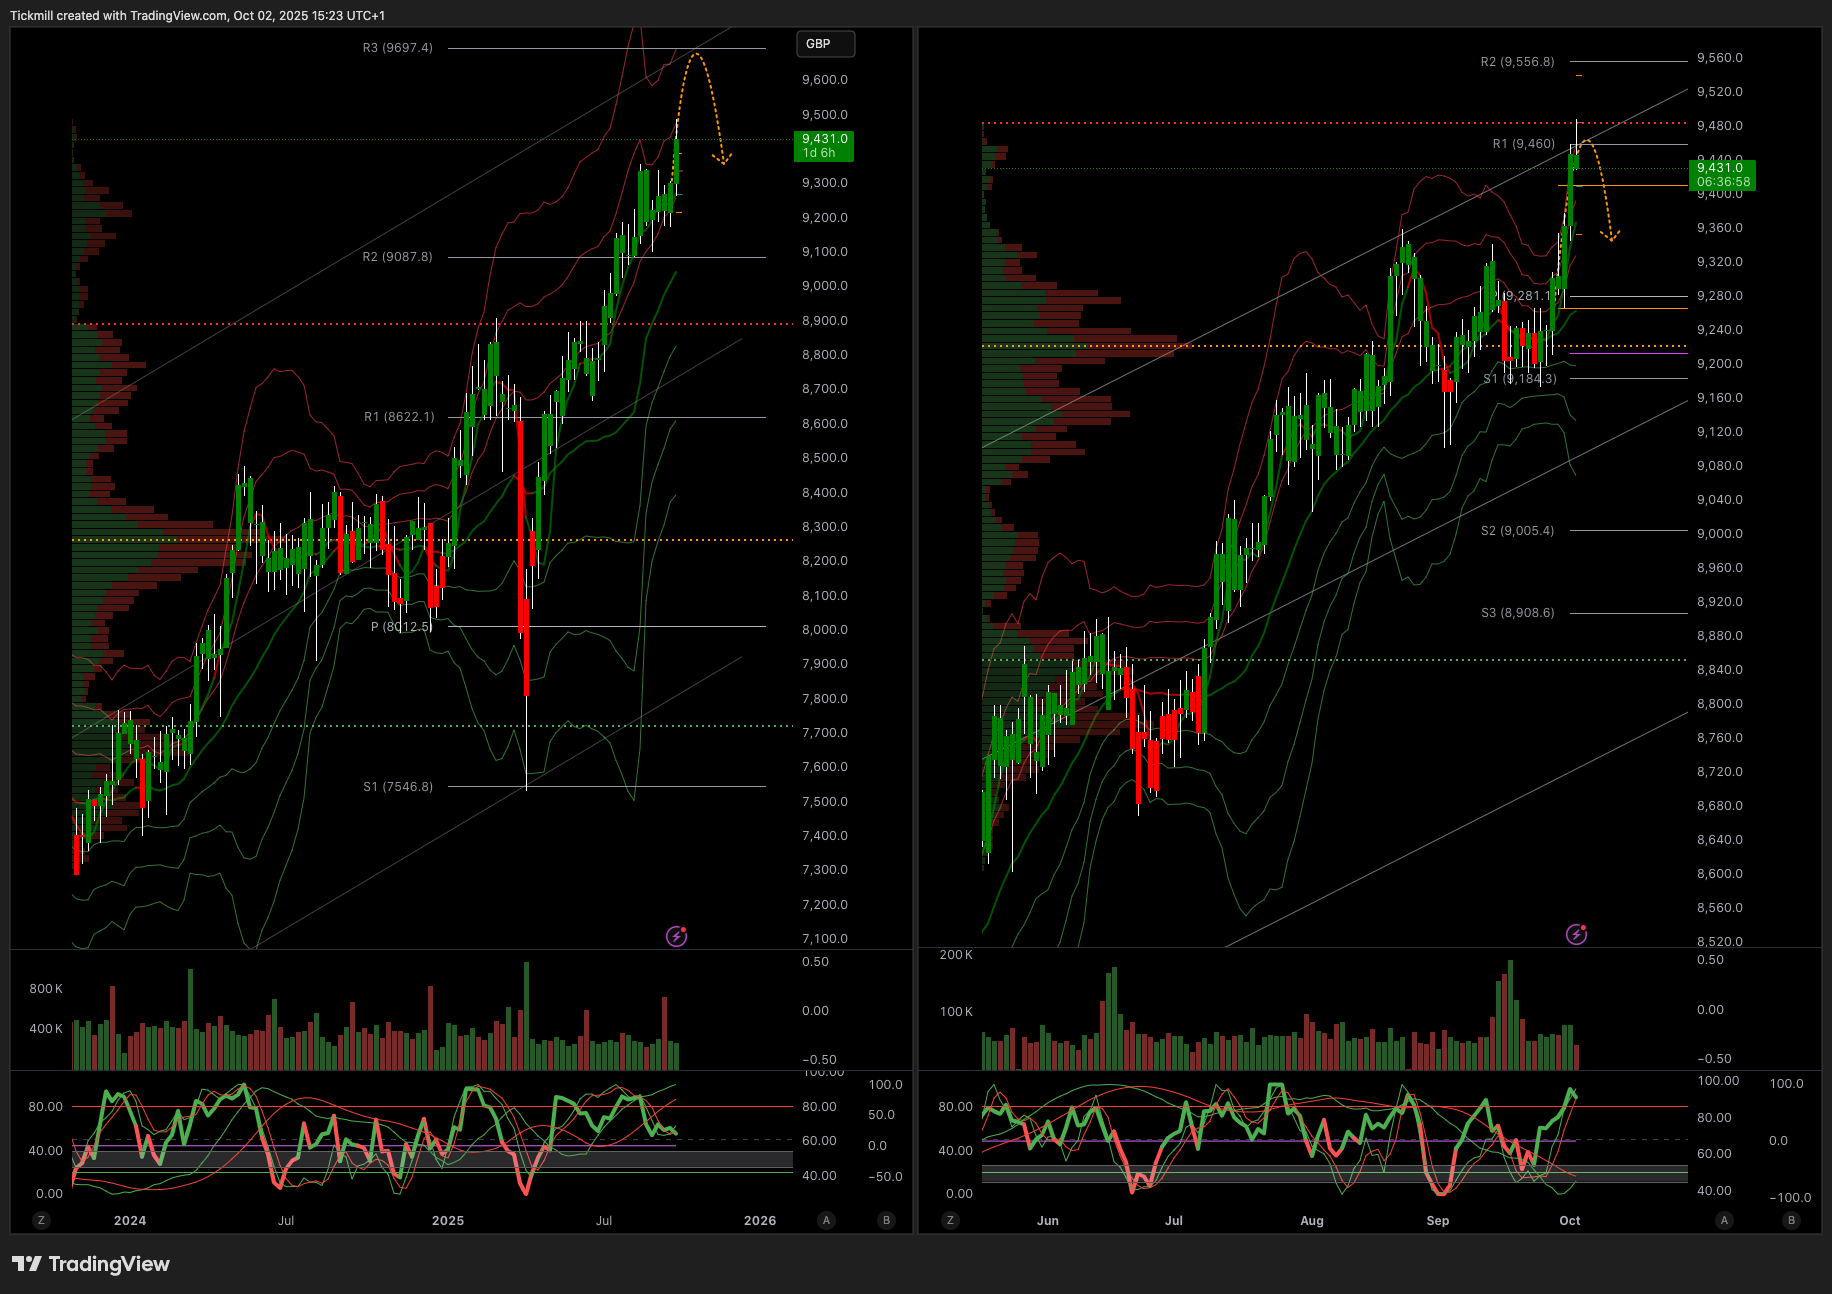Toggle auto scale A on left chart

tap(826, 1220)
